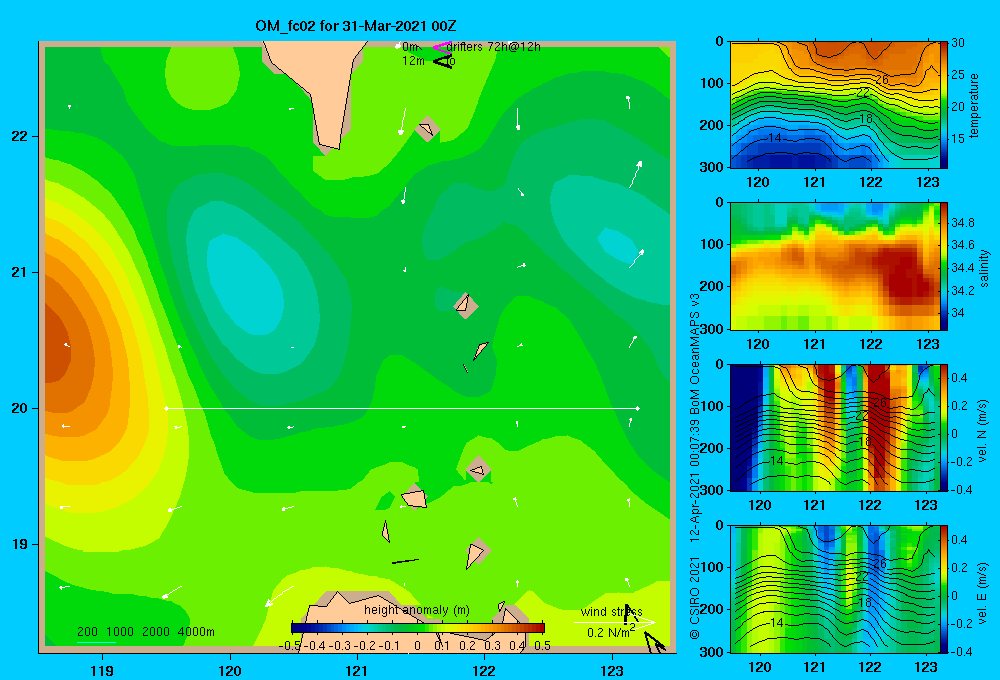The height and width of the screenshot is (680, 1000).
Task: Click the 26 contour label in temperature panel
Action: point(881,80)
